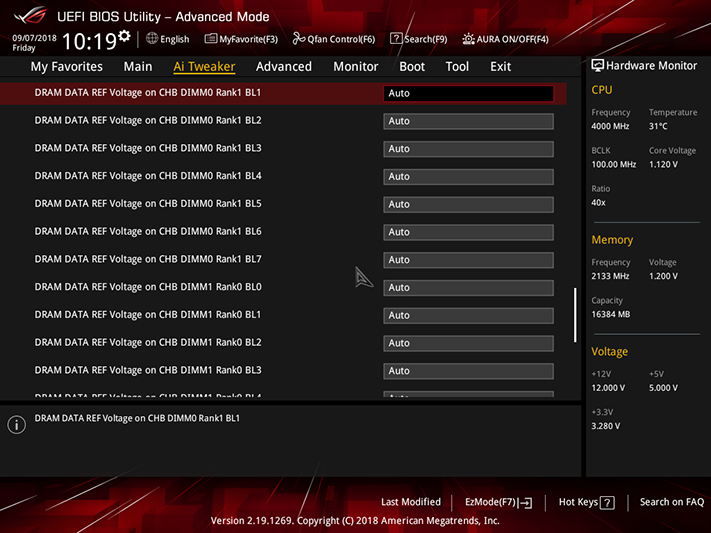This screenshot has height=533, width=711.
Task: Click Last Modified
Action: click(x=411, y=502)
